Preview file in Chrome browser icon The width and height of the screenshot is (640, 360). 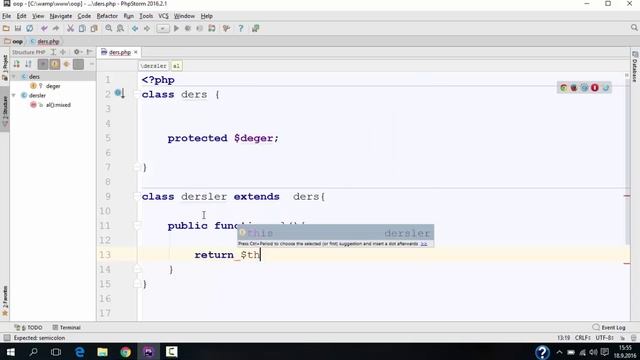pos(564,87)
